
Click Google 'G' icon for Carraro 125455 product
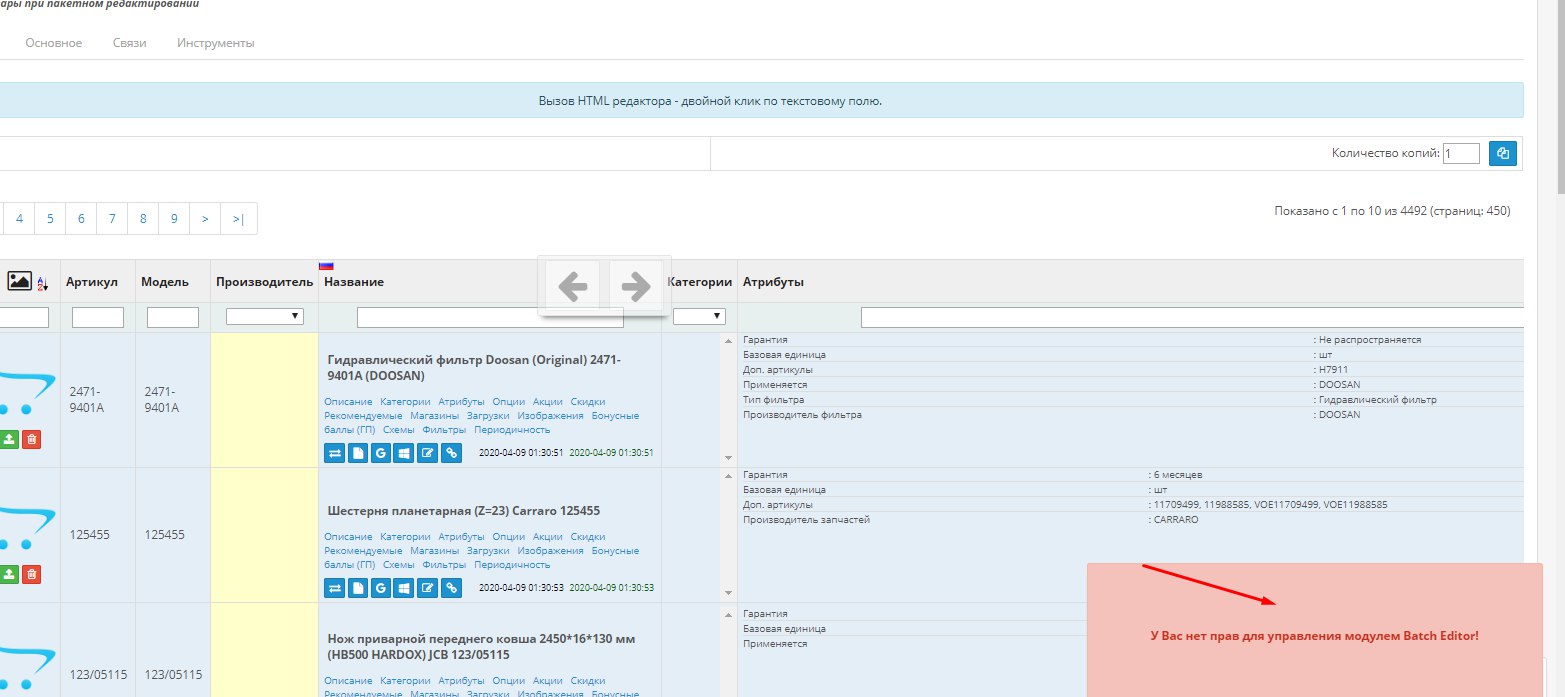pyautogui.click(x=381, y=588)
